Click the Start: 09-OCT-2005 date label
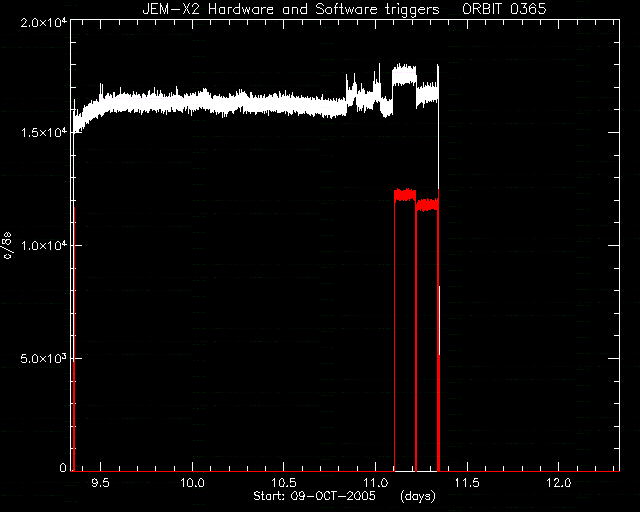Screen dimensions: 640x512 (x=314, y=496)
